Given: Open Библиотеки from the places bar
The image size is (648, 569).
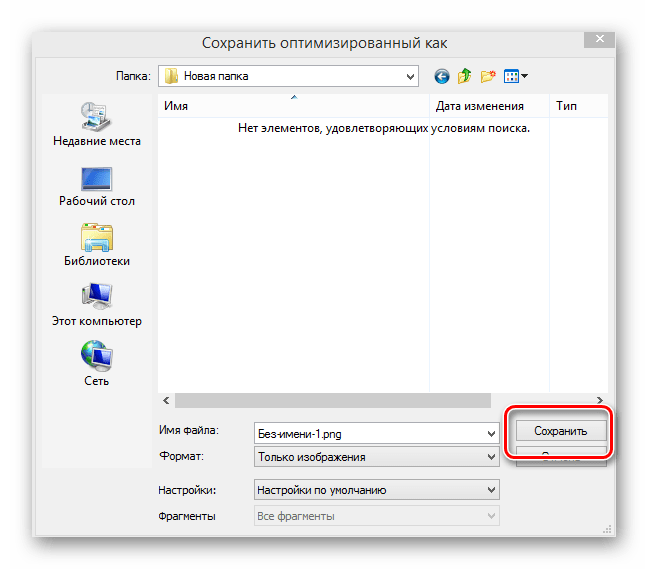Looking at the screenshot, I should click(96, 244).
